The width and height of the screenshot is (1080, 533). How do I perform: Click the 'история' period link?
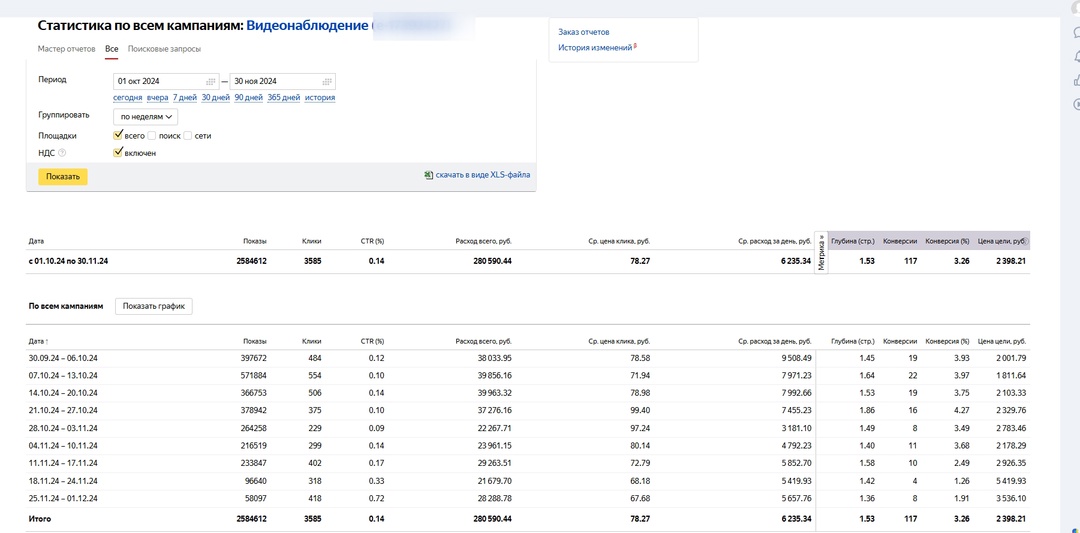point(320,98)
